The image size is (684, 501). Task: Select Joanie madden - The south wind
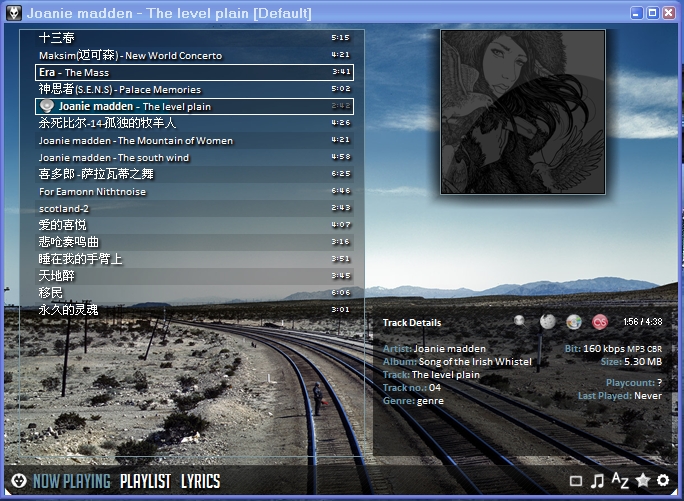[x=114, y=157]
